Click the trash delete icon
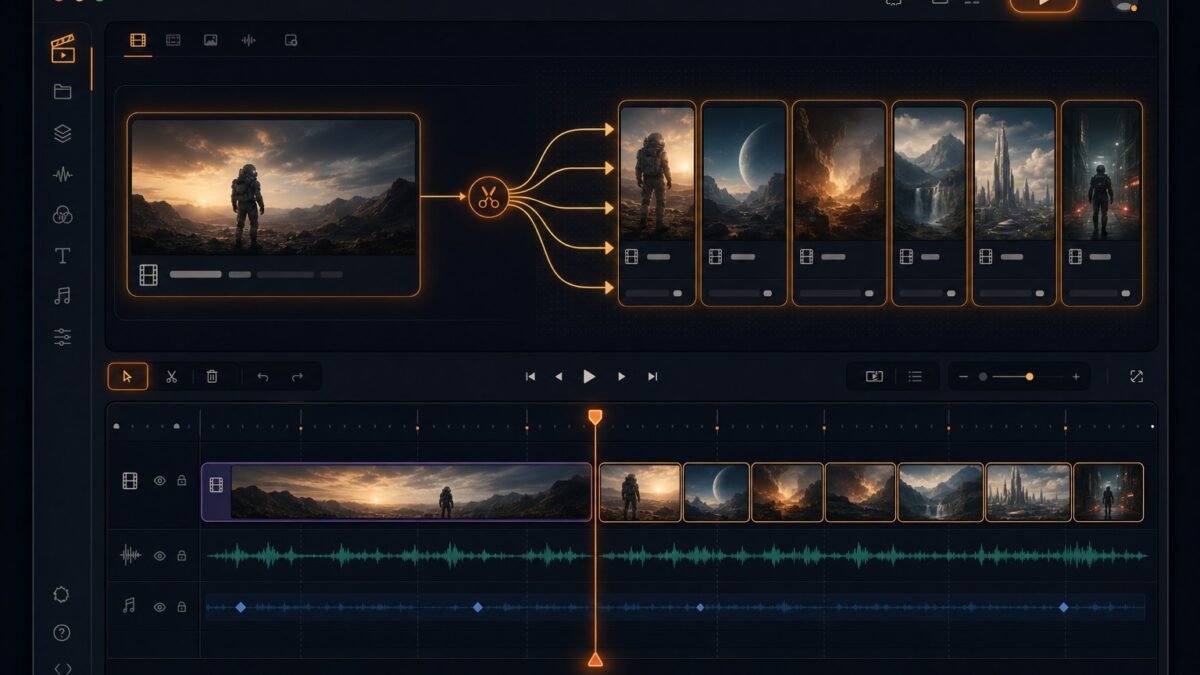 212,376
